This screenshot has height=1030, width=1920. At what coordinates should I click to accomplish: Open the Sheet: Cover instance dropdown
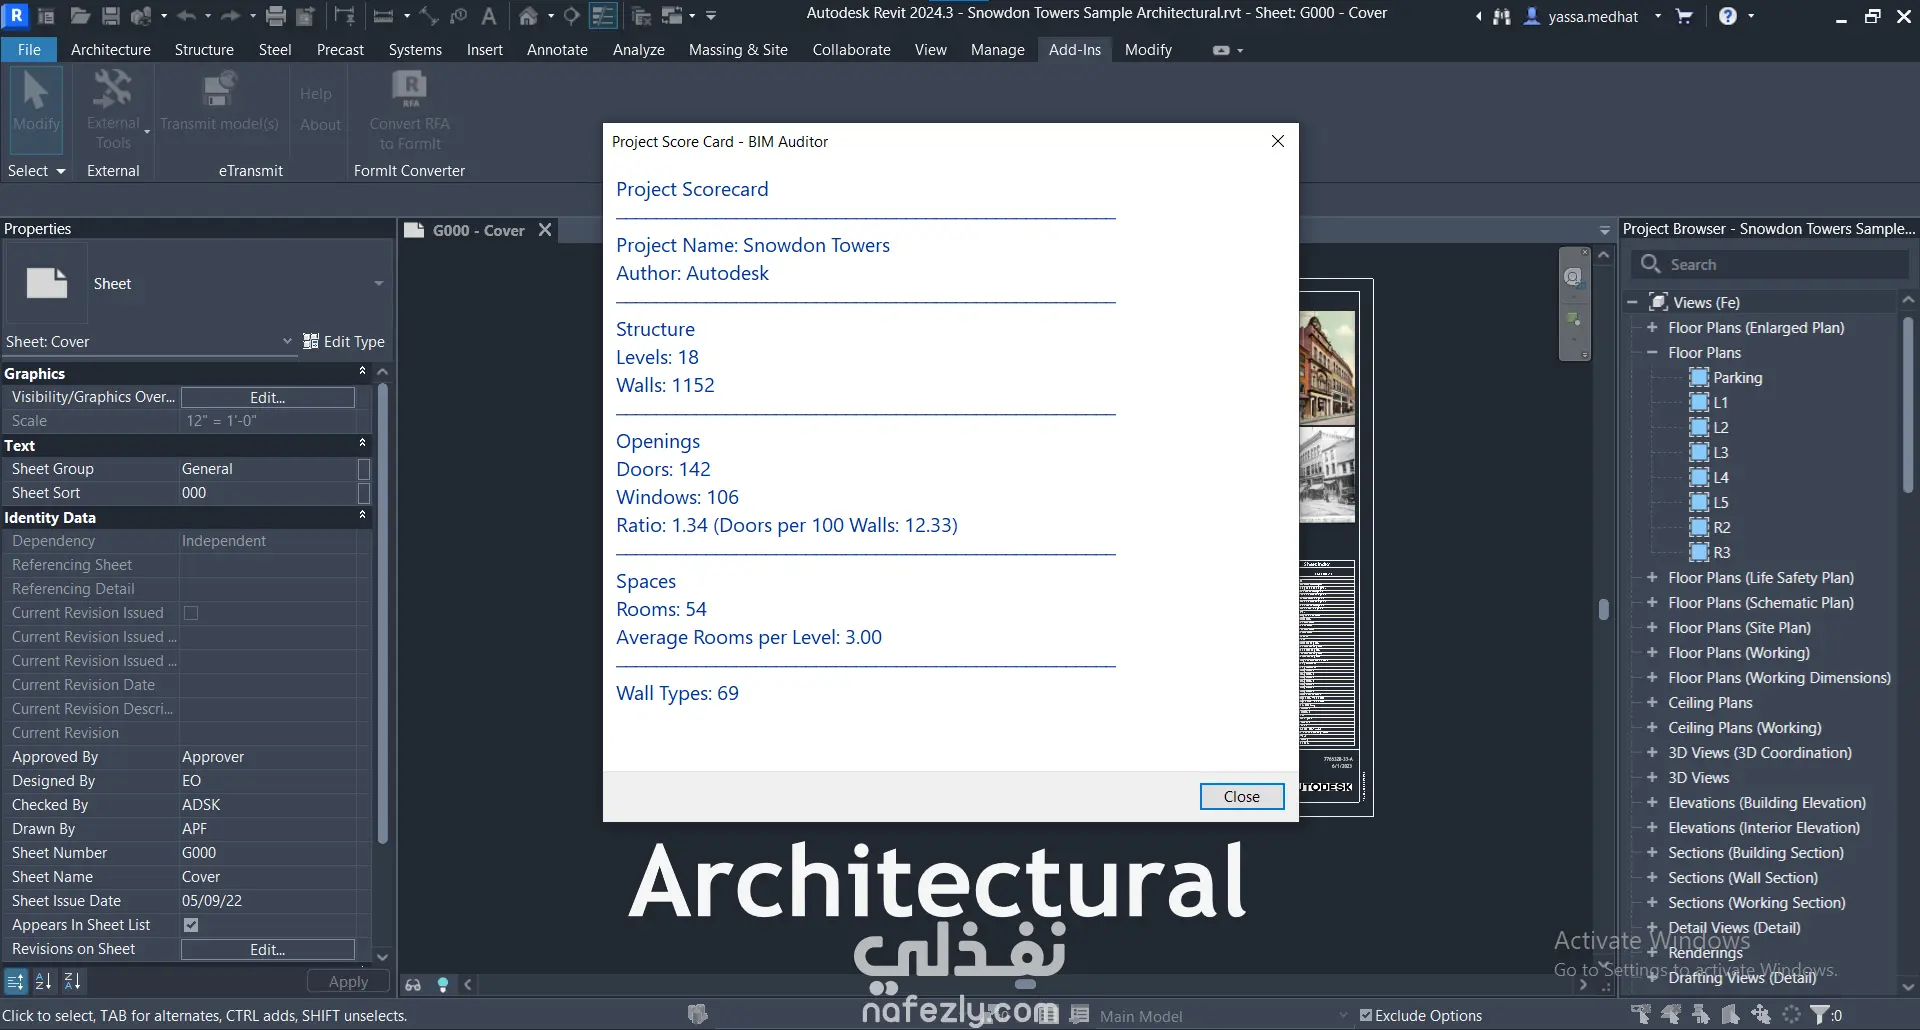pyautogui.click(x=287, y=341)
